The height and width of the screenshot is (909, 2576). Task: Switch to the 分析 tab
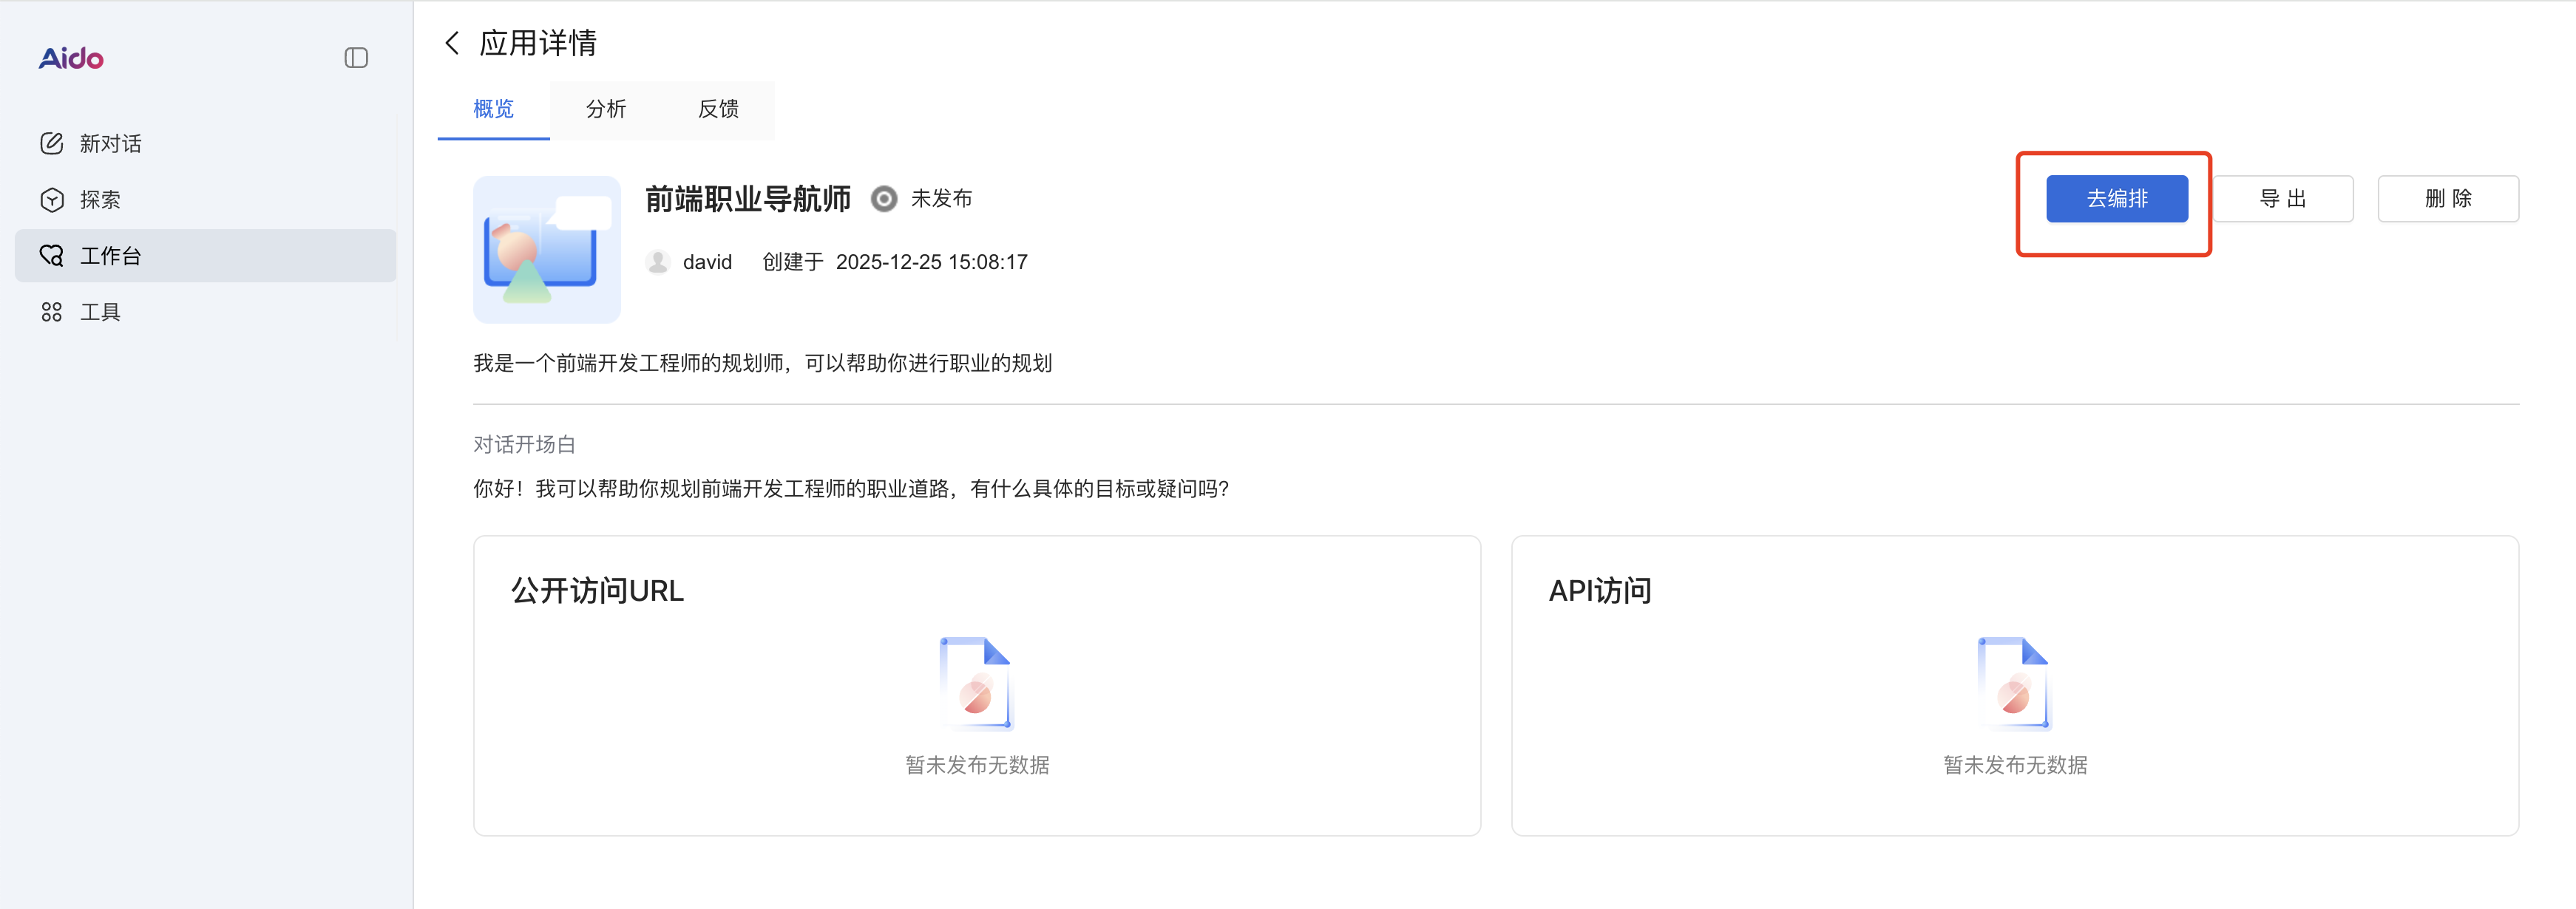(606, 109)
